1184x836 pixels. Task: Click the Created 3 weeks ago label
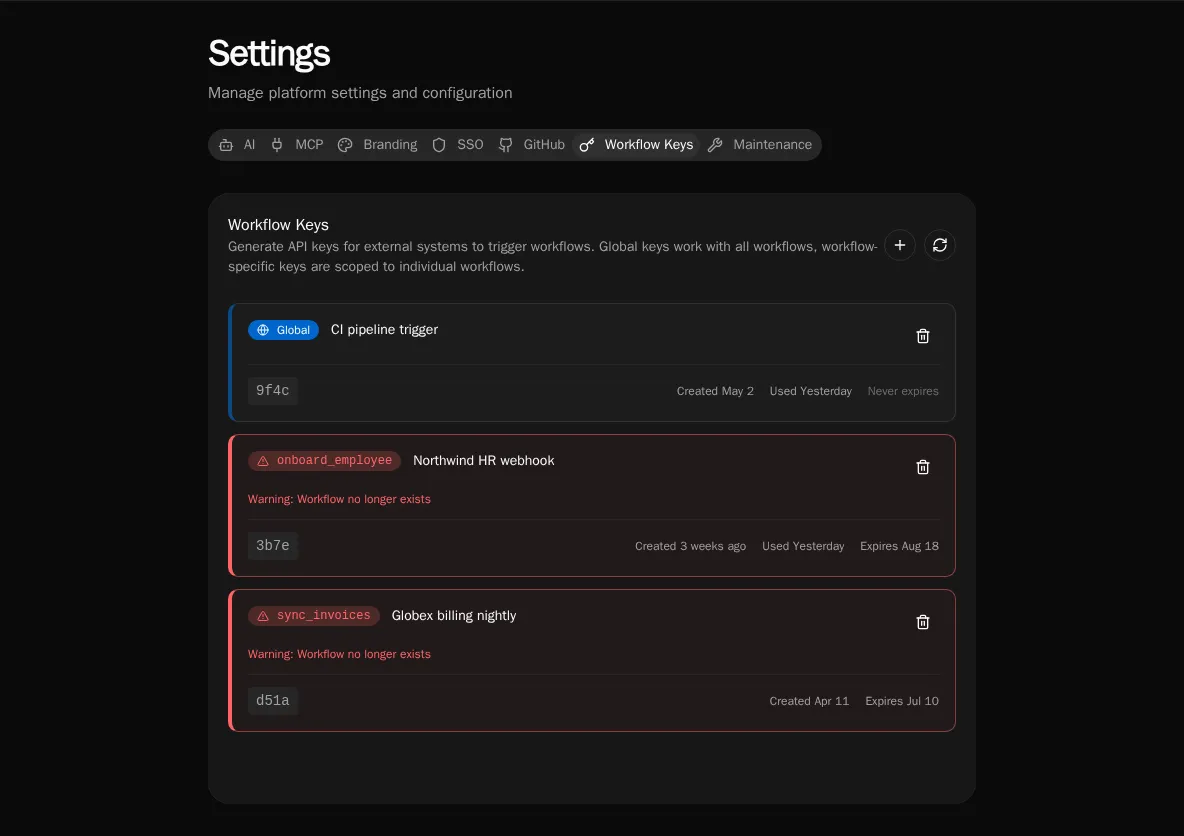click(690, 546)
